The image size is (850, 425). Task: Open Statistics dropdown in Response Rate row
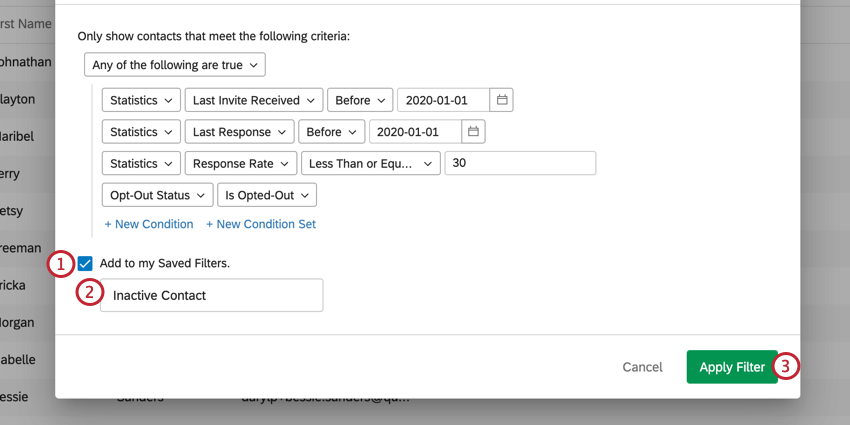click(141, 163)
